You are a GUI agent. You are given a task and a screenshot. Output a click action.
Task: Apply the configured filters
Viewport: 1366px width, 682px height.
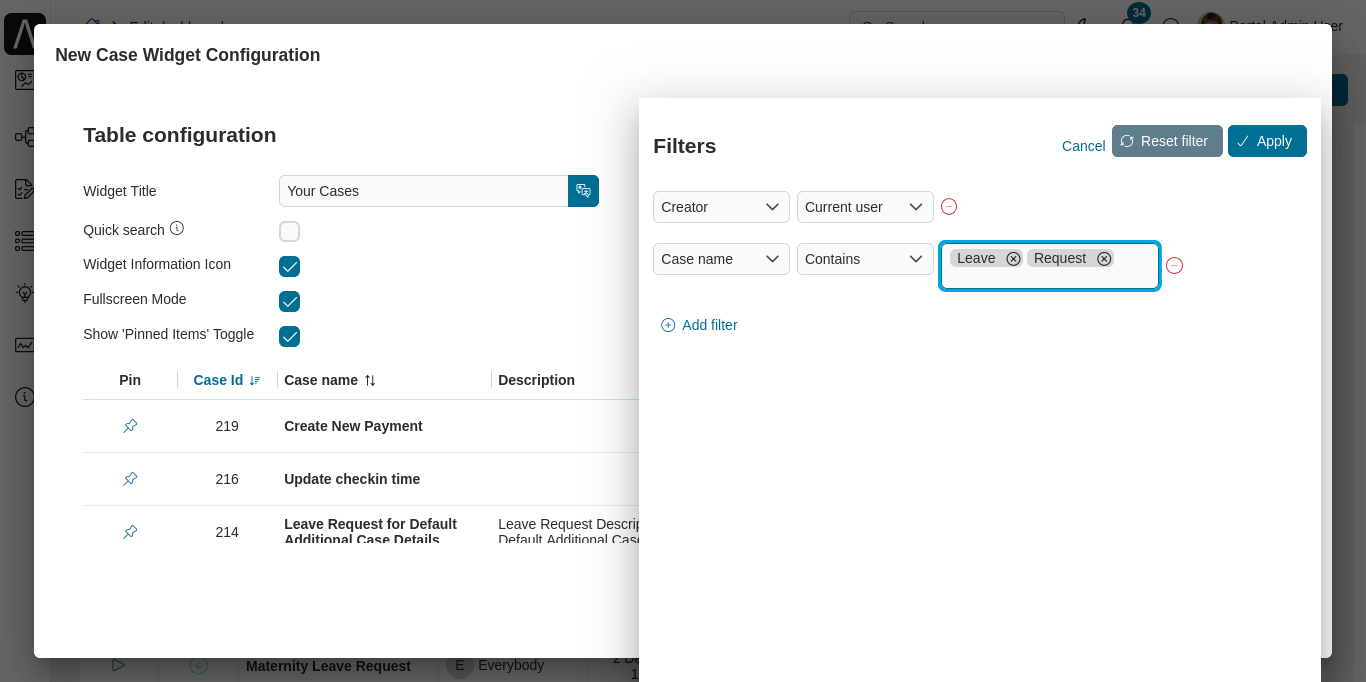coord(1267,141)
